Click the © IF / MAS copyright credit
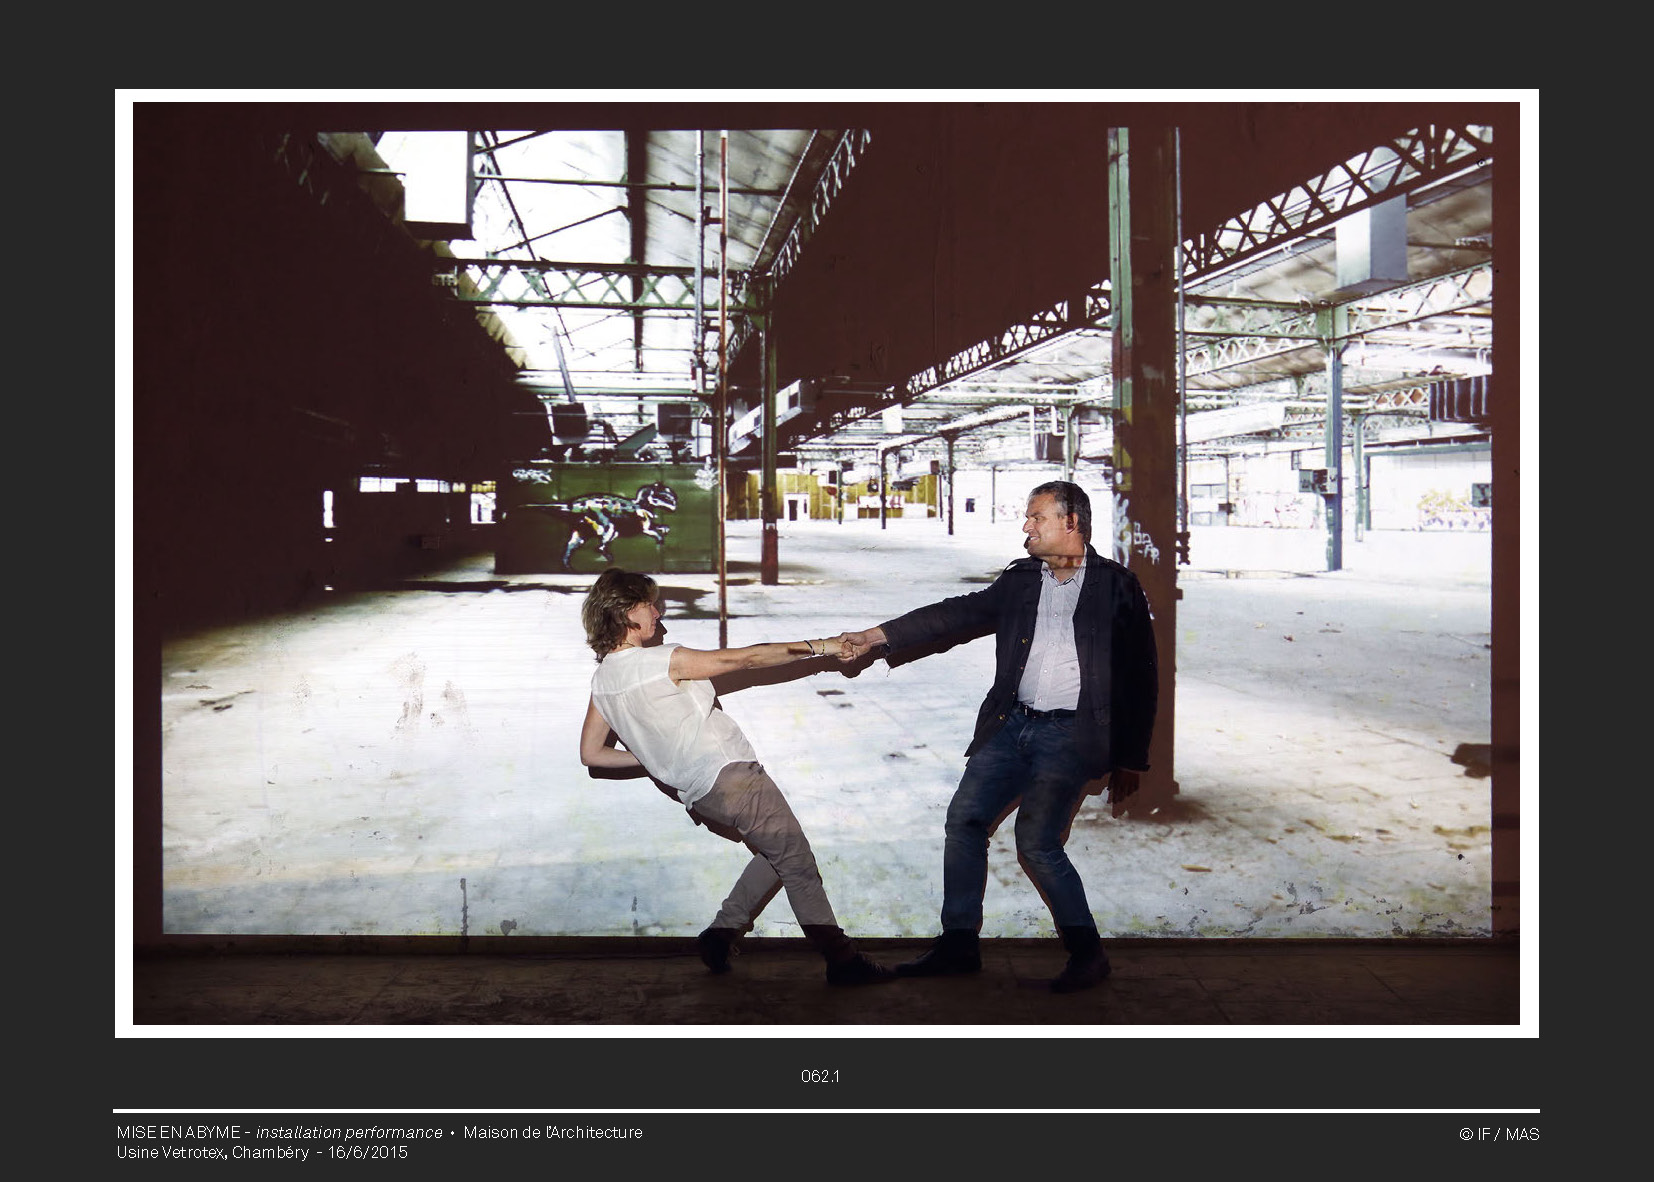1654x1182 pixels. [x=1498, y=1134]
